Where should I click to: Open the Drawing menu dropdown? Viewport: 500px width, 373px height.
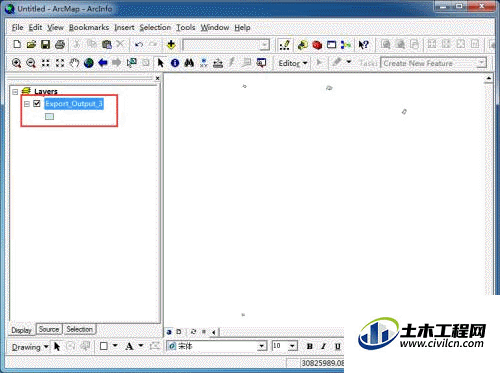coord(30,347)
